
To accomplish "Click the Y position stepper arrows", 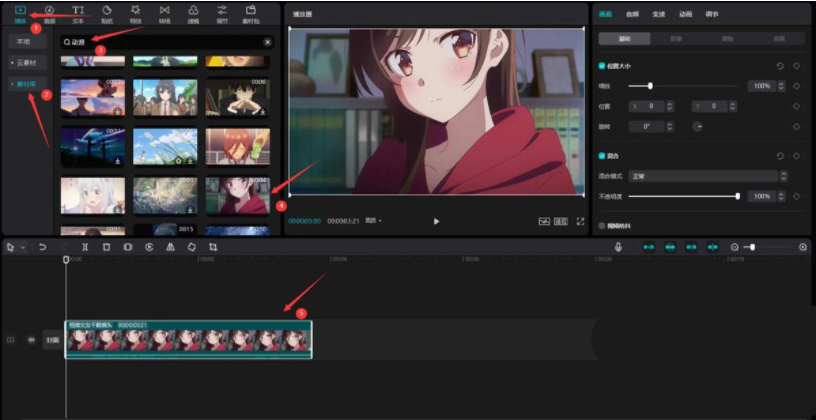I will [733, 106].
